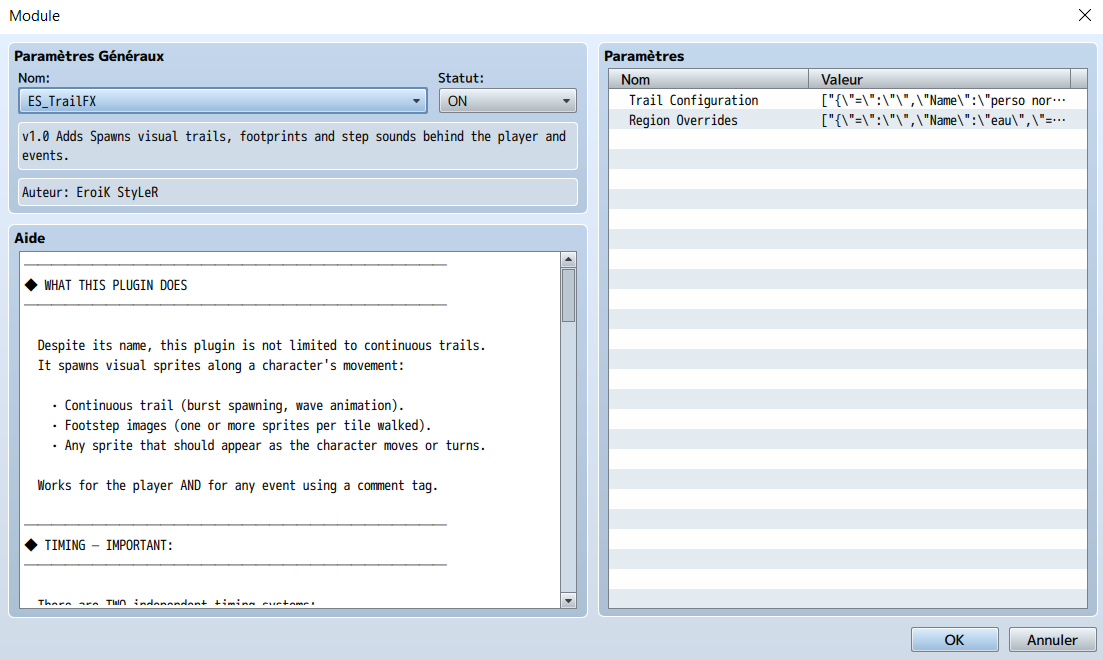Click the plugin description text starting v1.0
This screenshot has height=660, width=1103.
point(297,146)
